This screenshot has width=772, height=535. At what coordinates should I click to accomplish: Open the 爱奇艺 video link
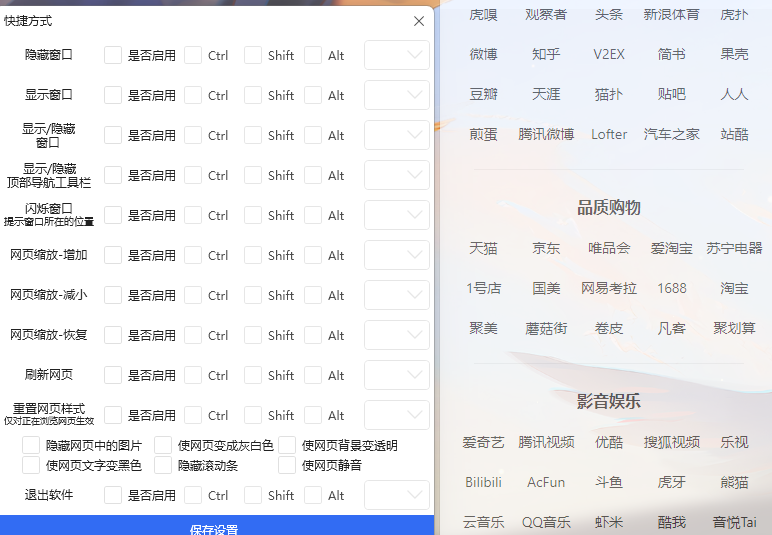point(483,442)
